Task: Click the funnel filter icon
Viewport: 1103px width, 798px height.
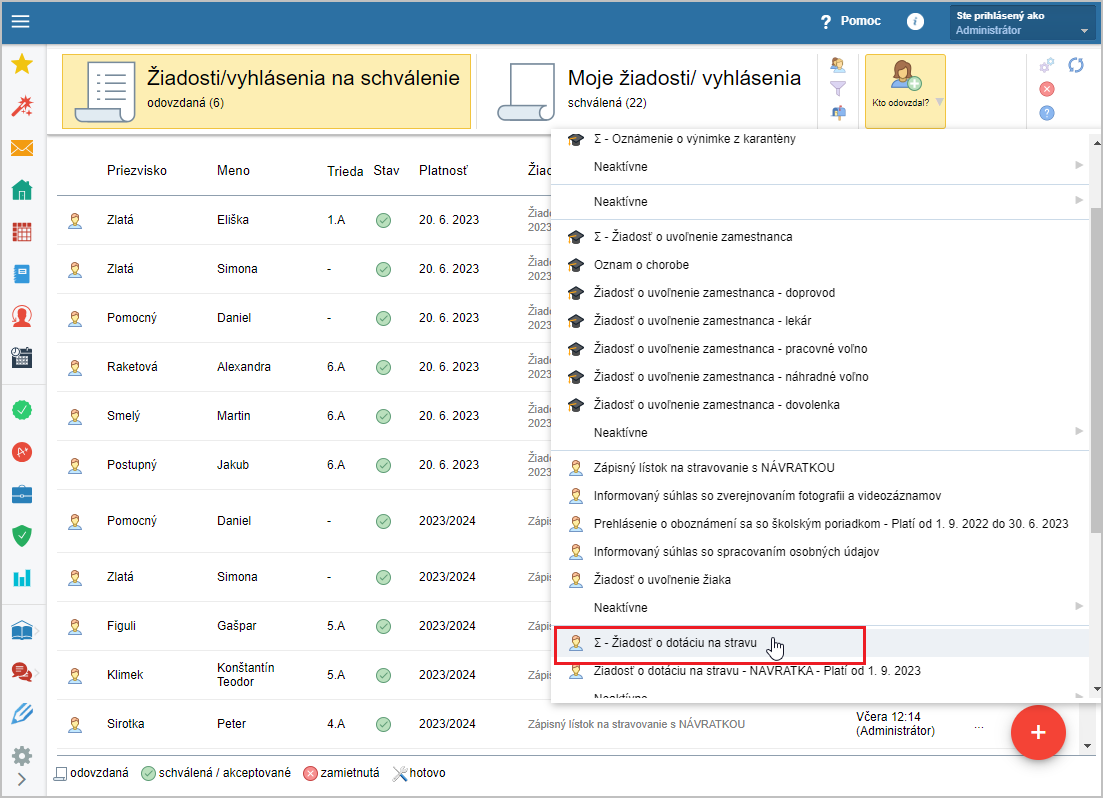Action: pos(838,89)
